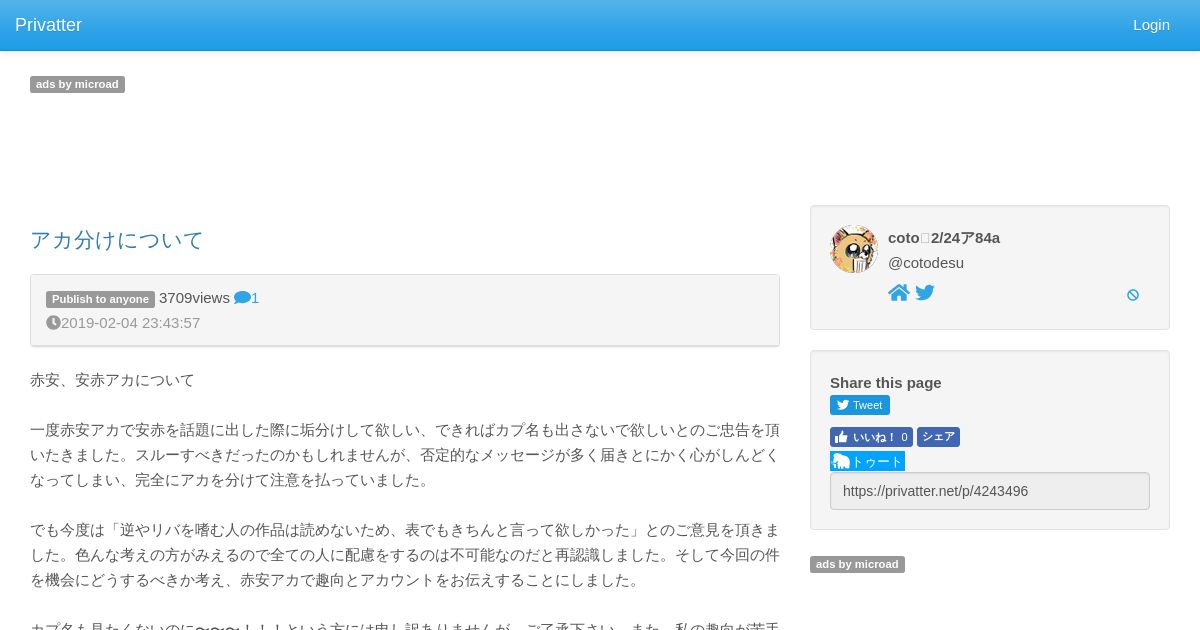Click the Publish to anyone badge
The width and height of the screenshot is (1200, 630).
point(100,299)
